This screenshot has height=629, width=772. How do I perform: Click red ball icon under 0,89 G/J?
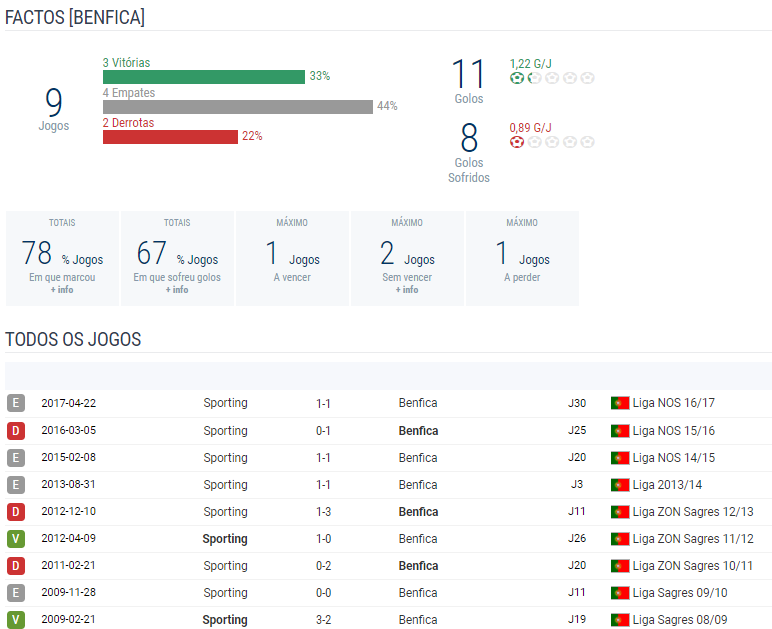[516, 142]
